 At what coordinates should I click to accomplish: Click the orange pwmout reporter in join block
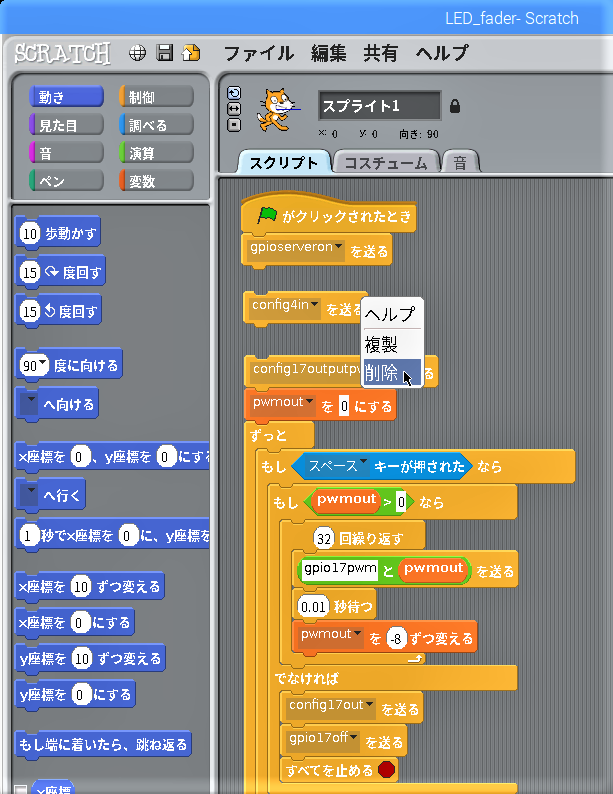pyautogui.click(x=433, y=569)
